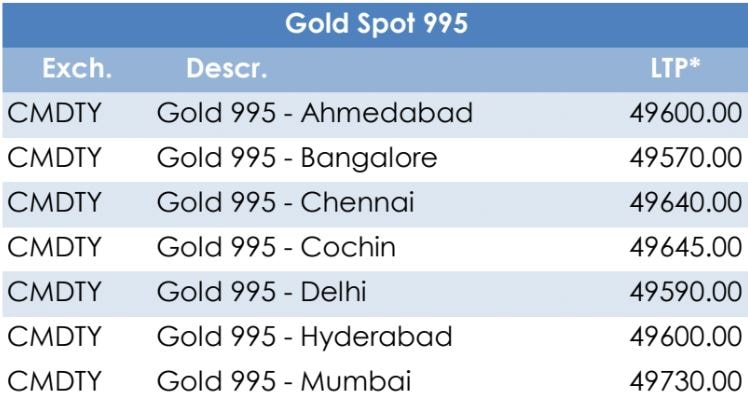Select the Gold 995 - Ahmedabad description
Viewport: 748px width, 406px height.
click(x=314, y=113)
